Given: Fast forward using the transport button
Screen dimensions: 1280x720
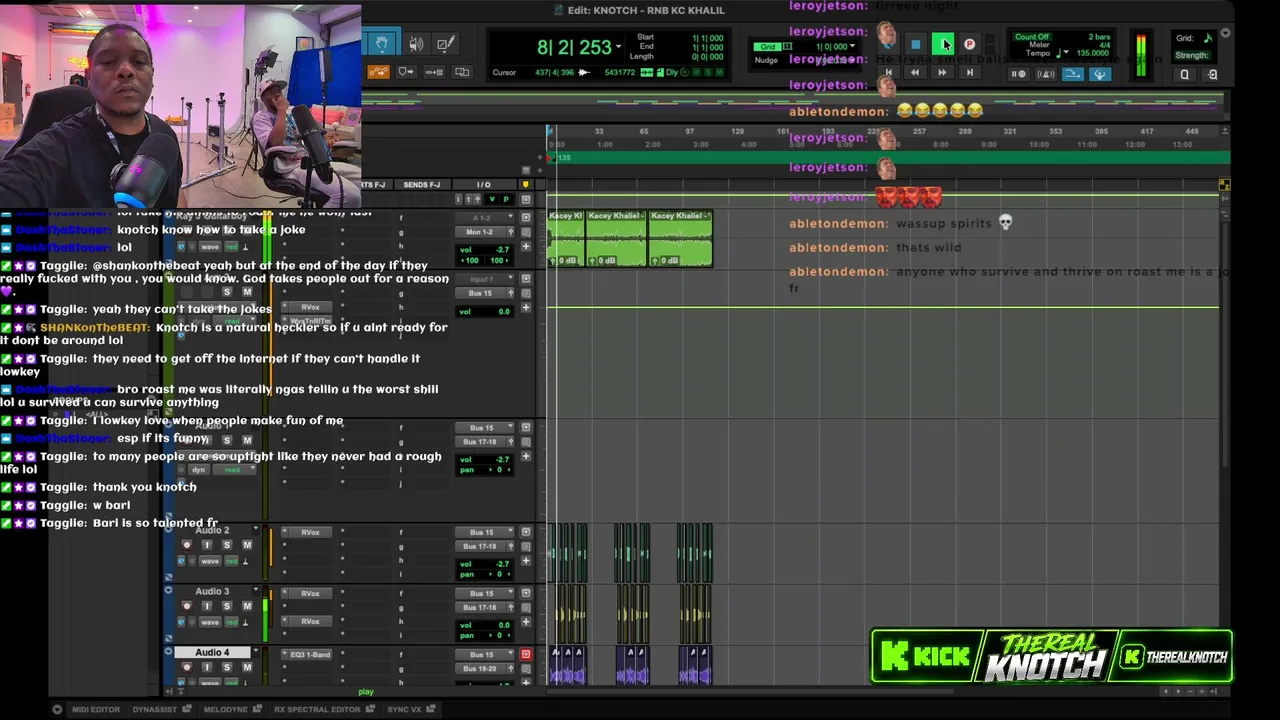Looking at the screenshot, I should coord(941,73).
